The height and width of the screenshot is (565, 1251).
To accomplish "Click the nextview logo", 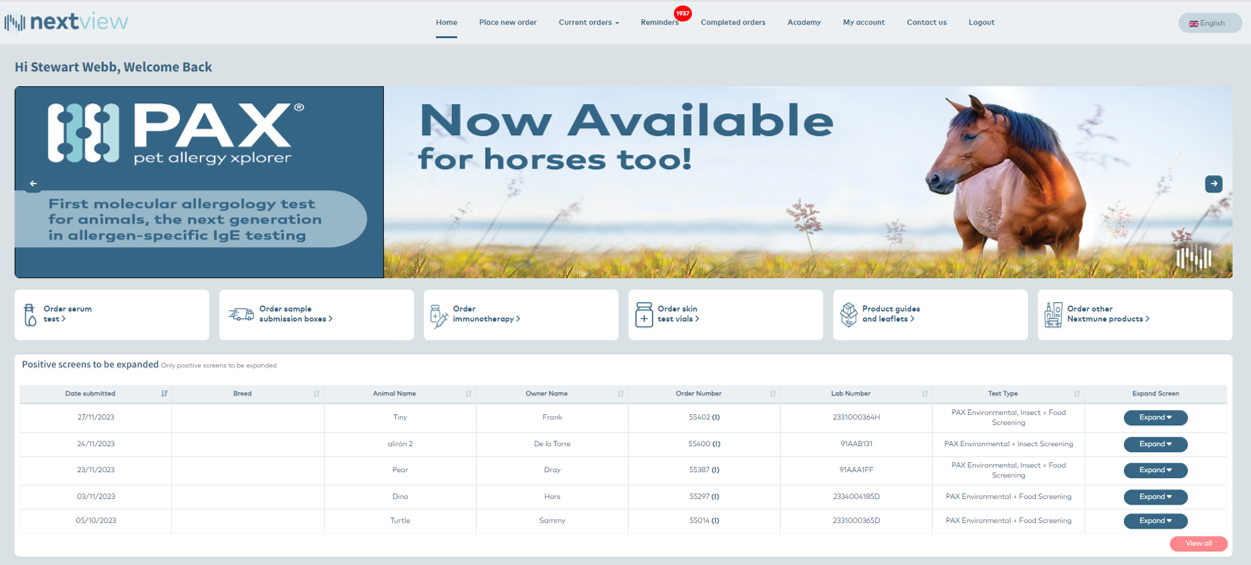I will pos(67,22).
